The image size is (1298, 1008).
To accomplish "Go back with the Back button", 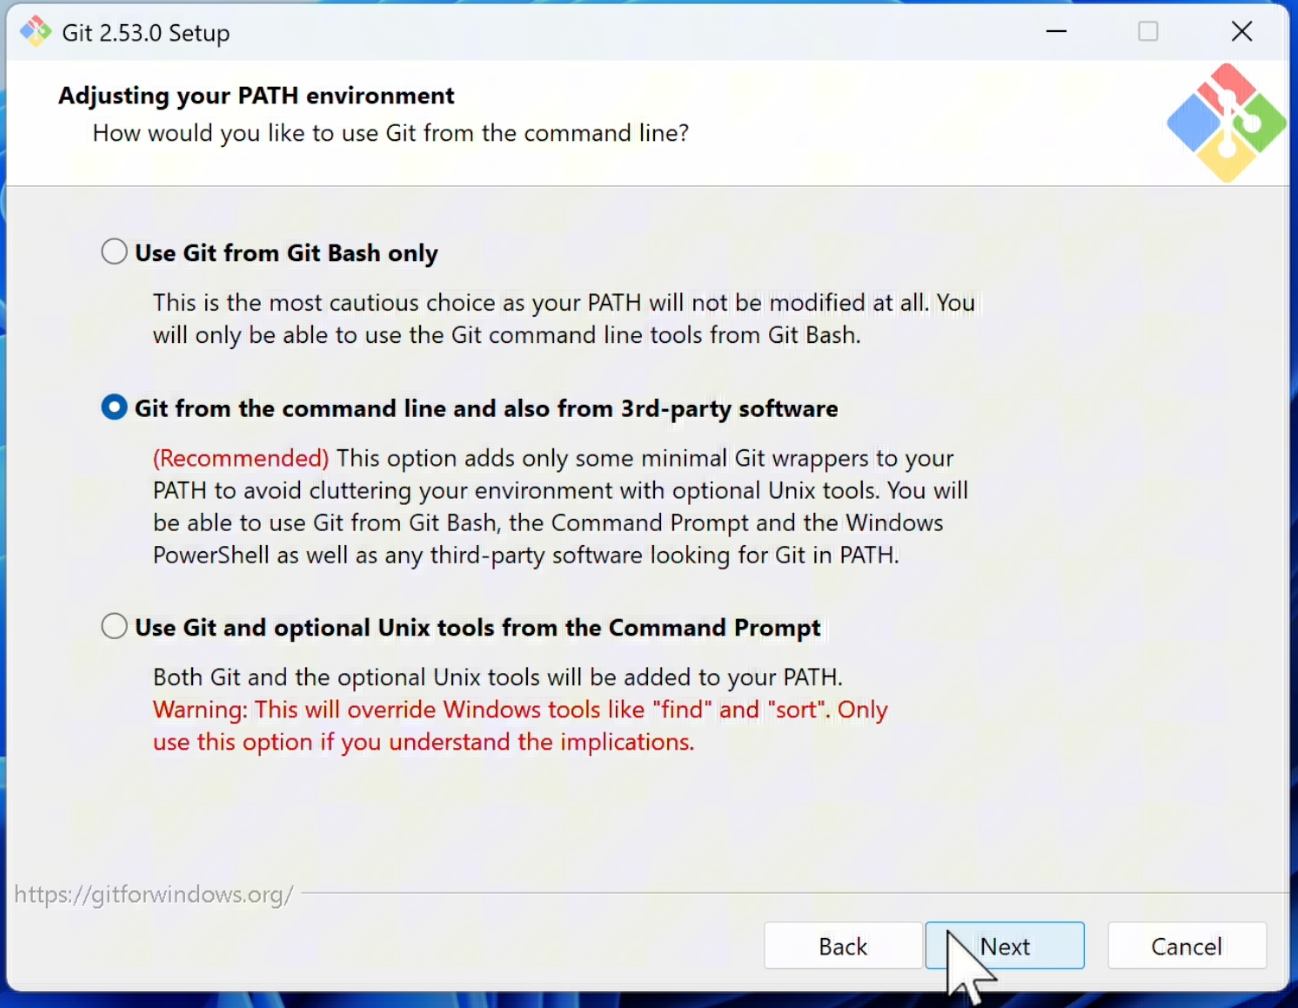I will tap(842, 946).
